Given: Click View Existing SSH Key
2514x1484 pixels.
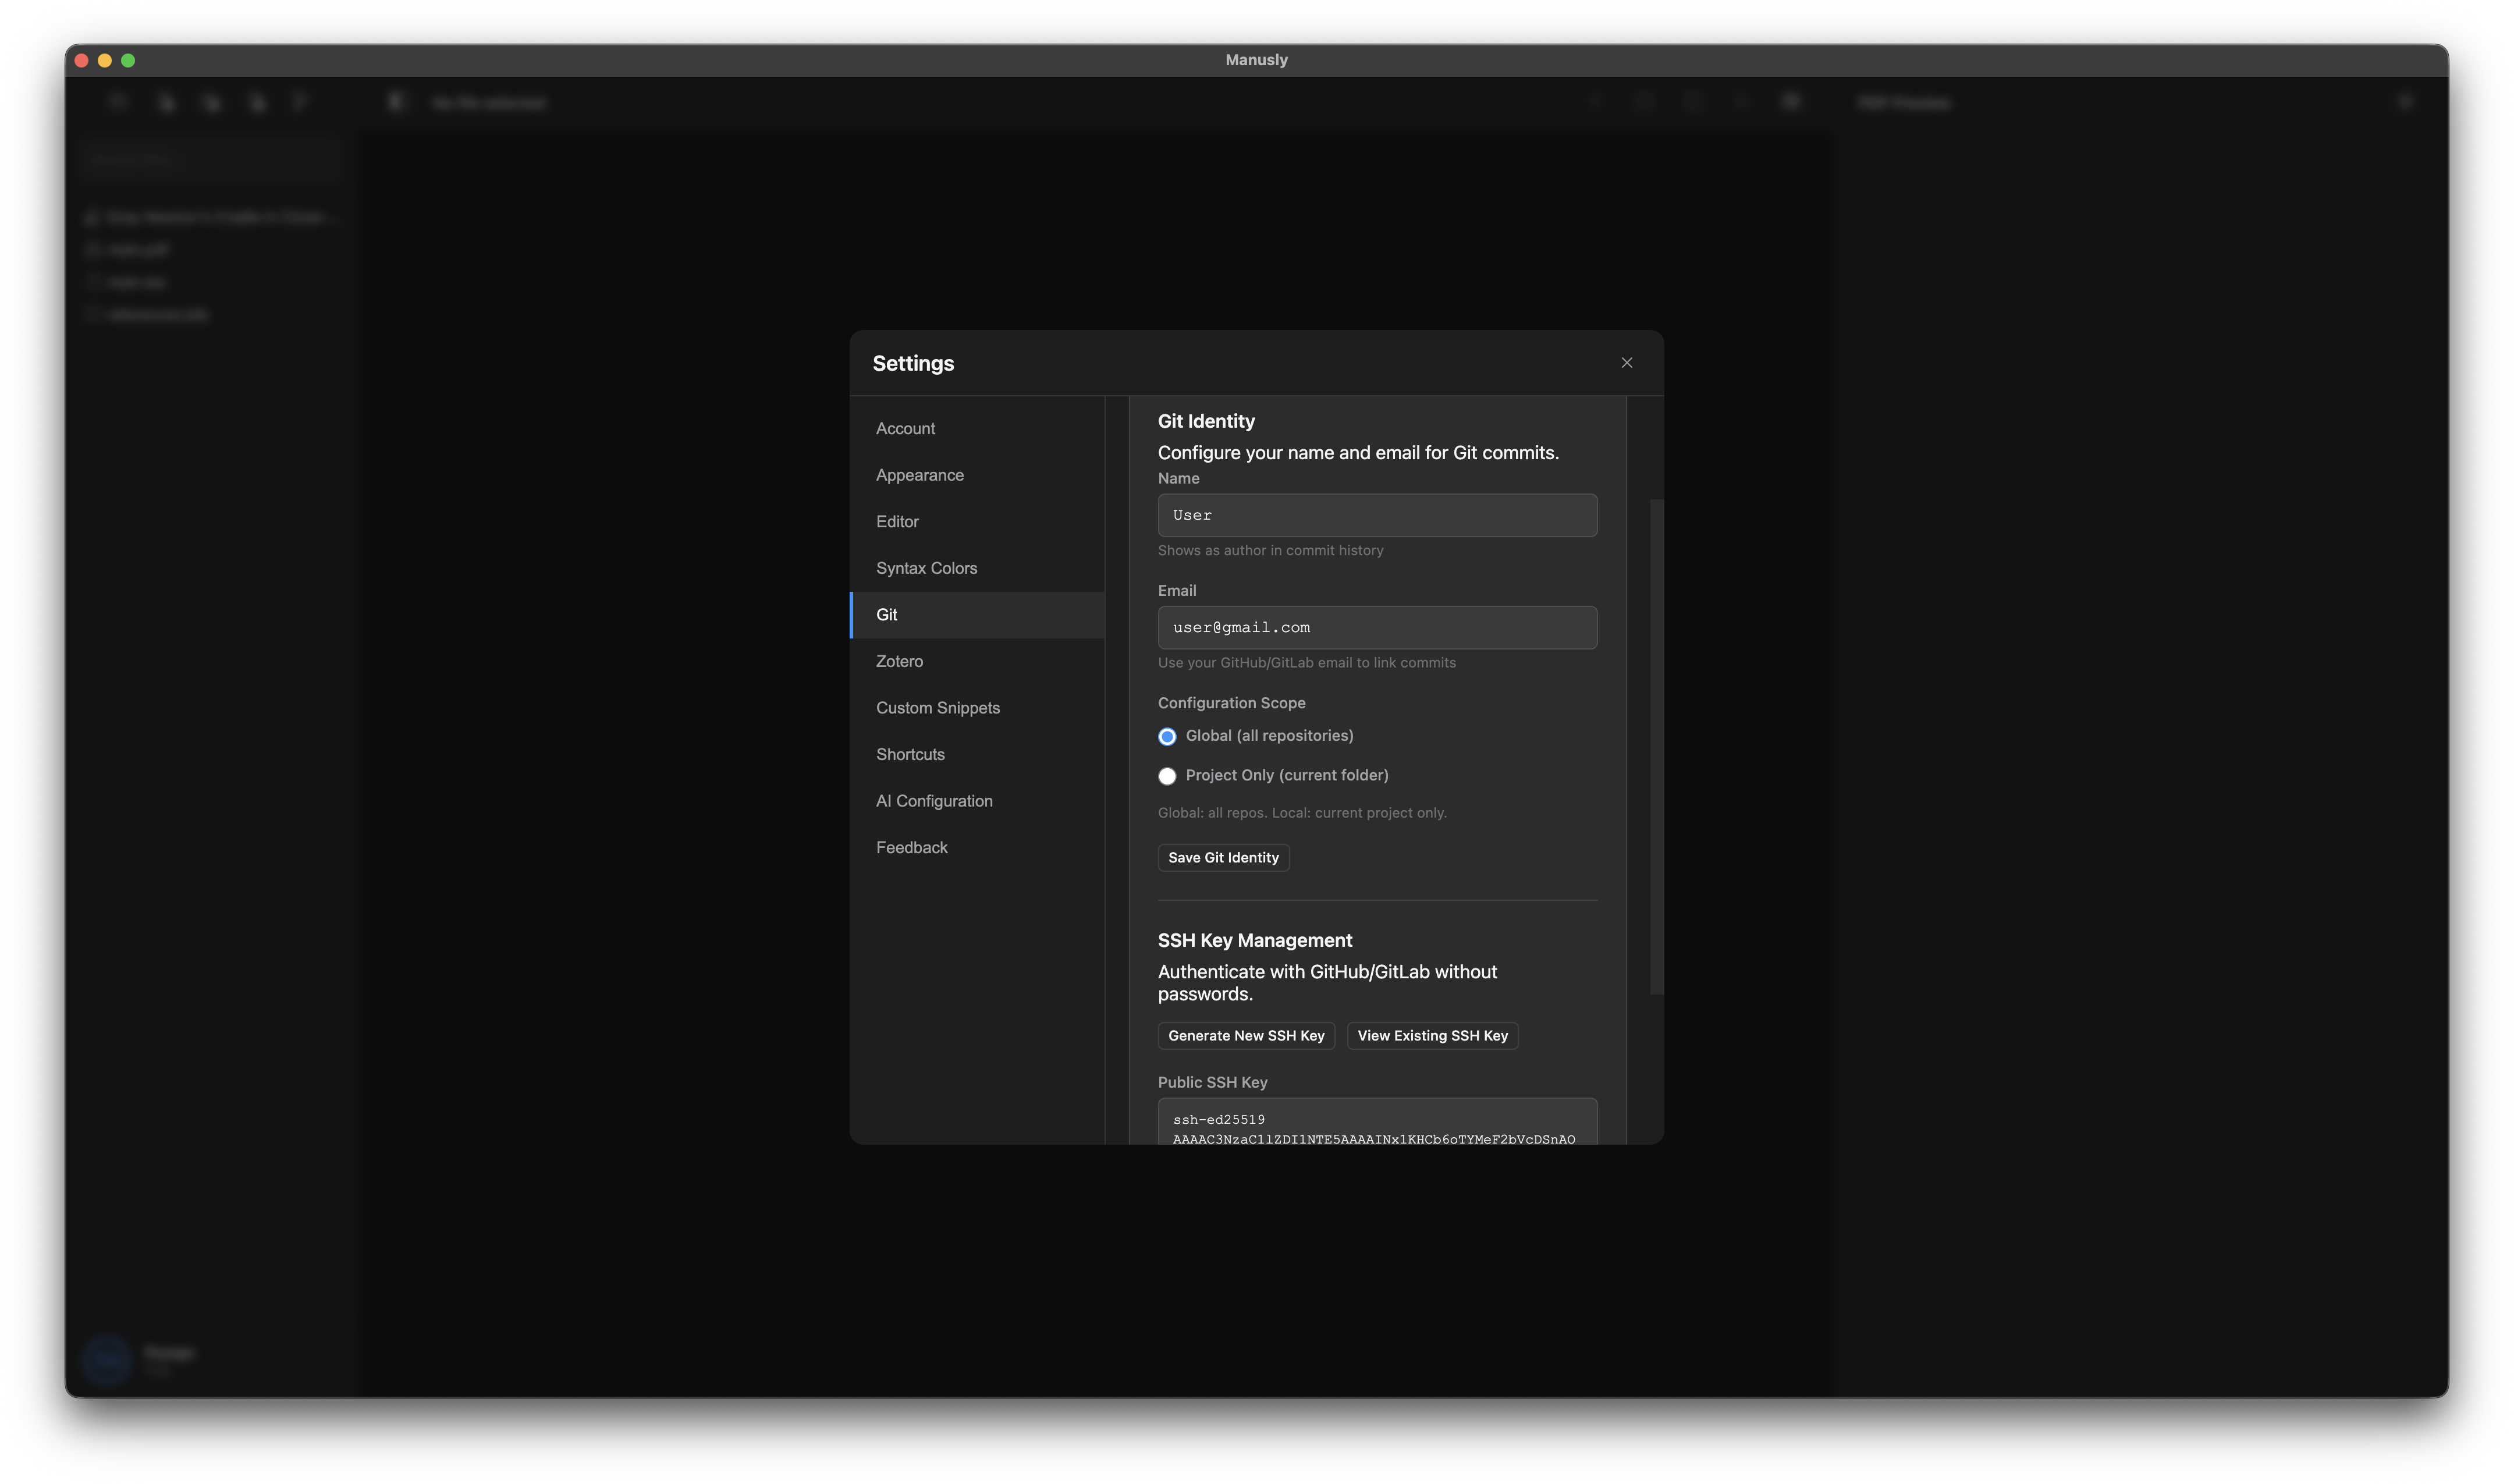Looking at the screenshot, I should (1431, 1035).
